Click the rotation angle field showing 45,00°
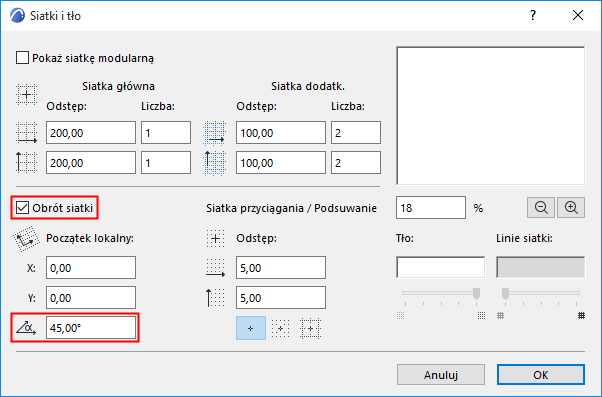The width and height of the screenshot is (602, 397). [x=91, y=328]
